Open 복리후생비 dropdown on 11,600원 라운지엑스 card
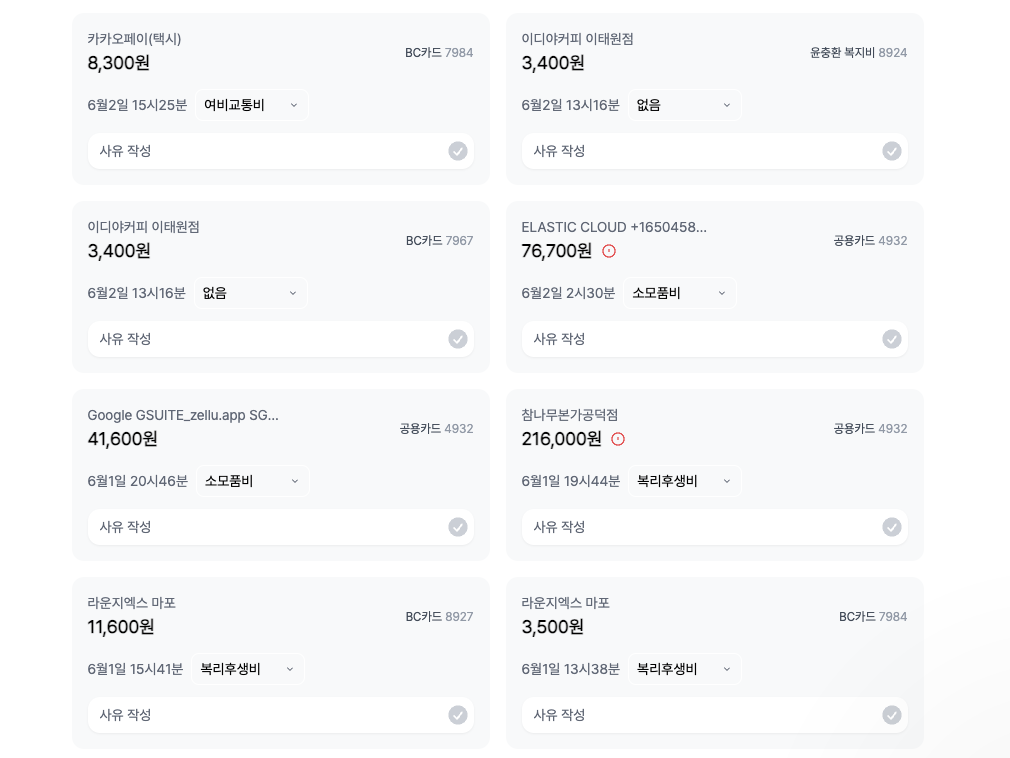Viewport: 1010px width, 758px height. pos(248,669)
